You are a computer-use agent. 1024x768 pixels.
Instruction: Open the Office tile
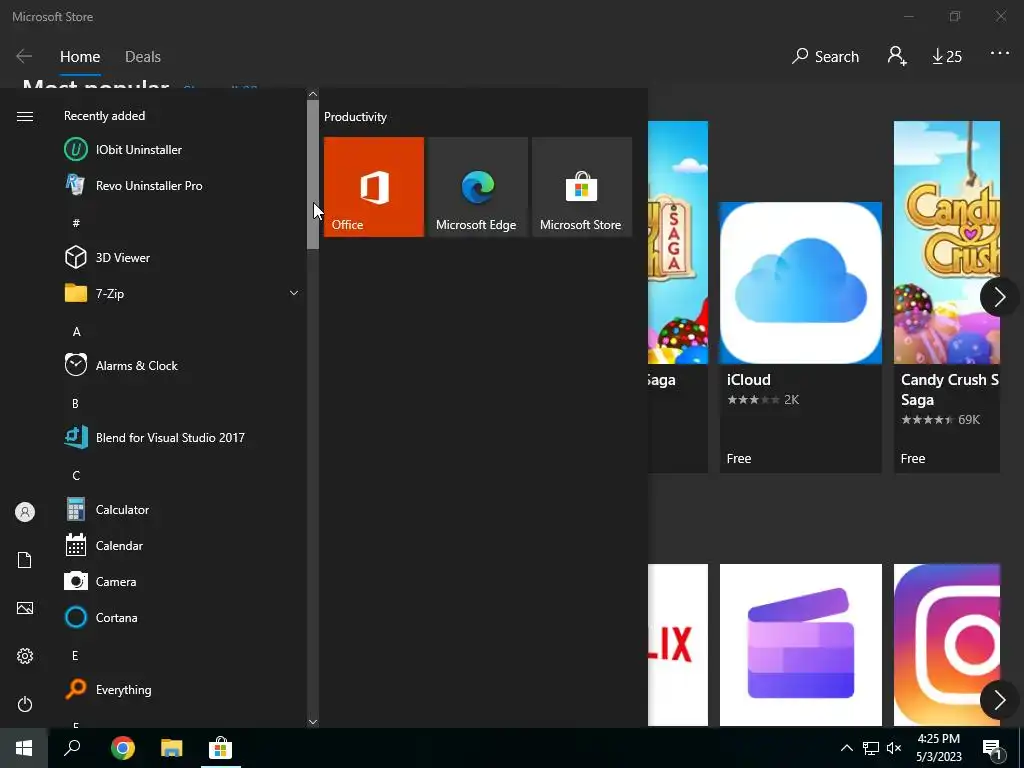tap(374, 187)
